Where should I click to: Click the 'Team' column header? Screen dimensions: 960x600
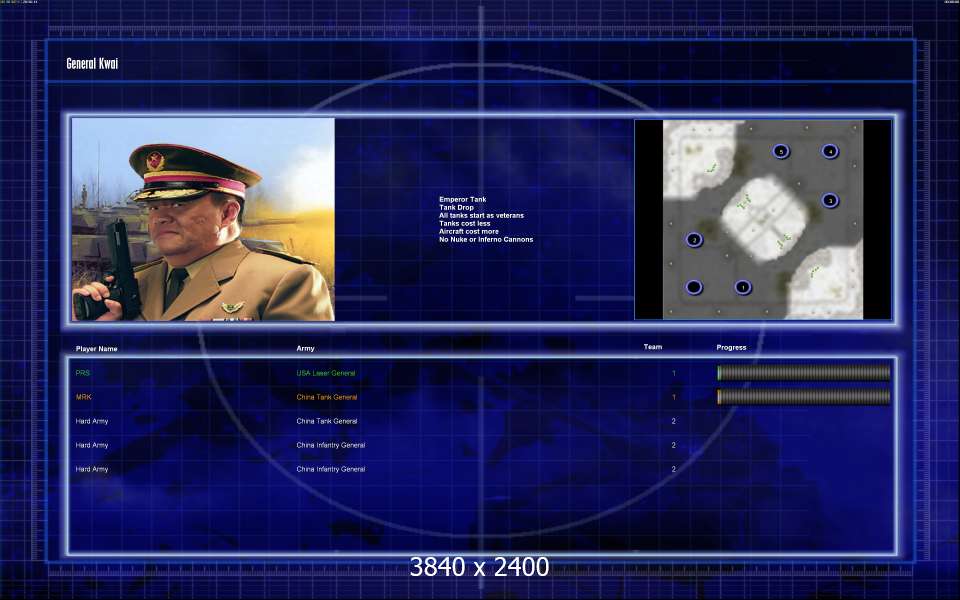click(x=653, y=347)
